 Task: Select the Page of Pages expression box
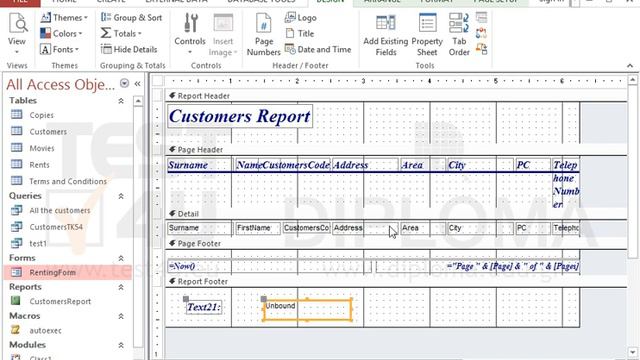click(478, 267)
